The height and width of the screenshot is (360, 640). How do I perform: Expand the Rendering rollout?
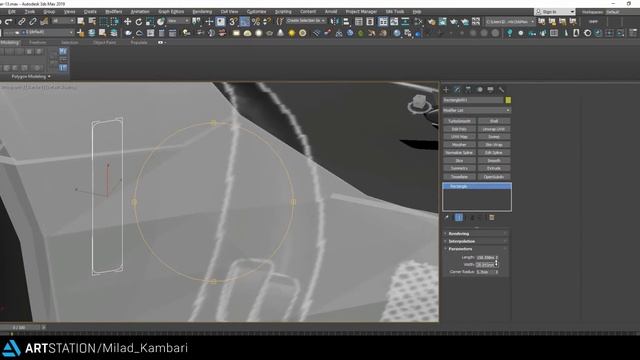pyautogui.click(x=476, y=233)
